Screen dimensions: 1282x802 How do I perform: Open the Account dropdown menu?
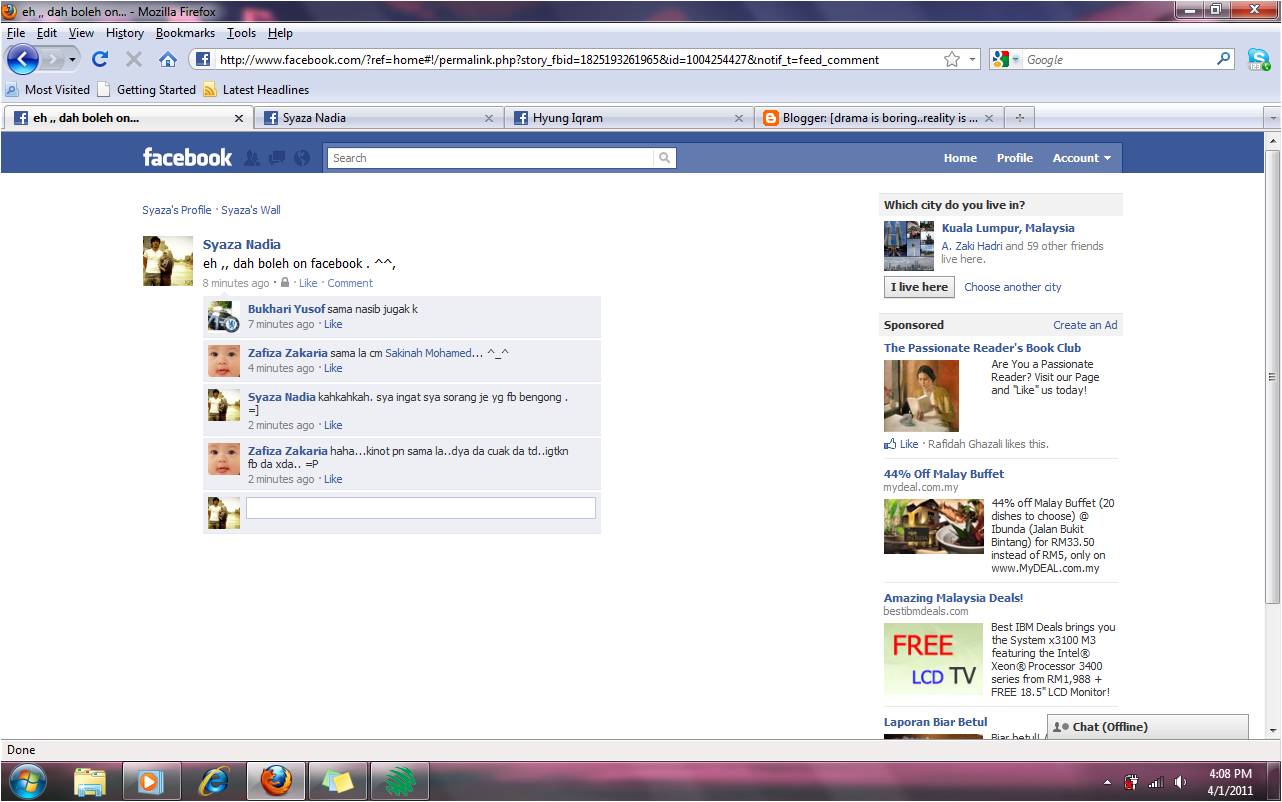(x=1081, y=158)
